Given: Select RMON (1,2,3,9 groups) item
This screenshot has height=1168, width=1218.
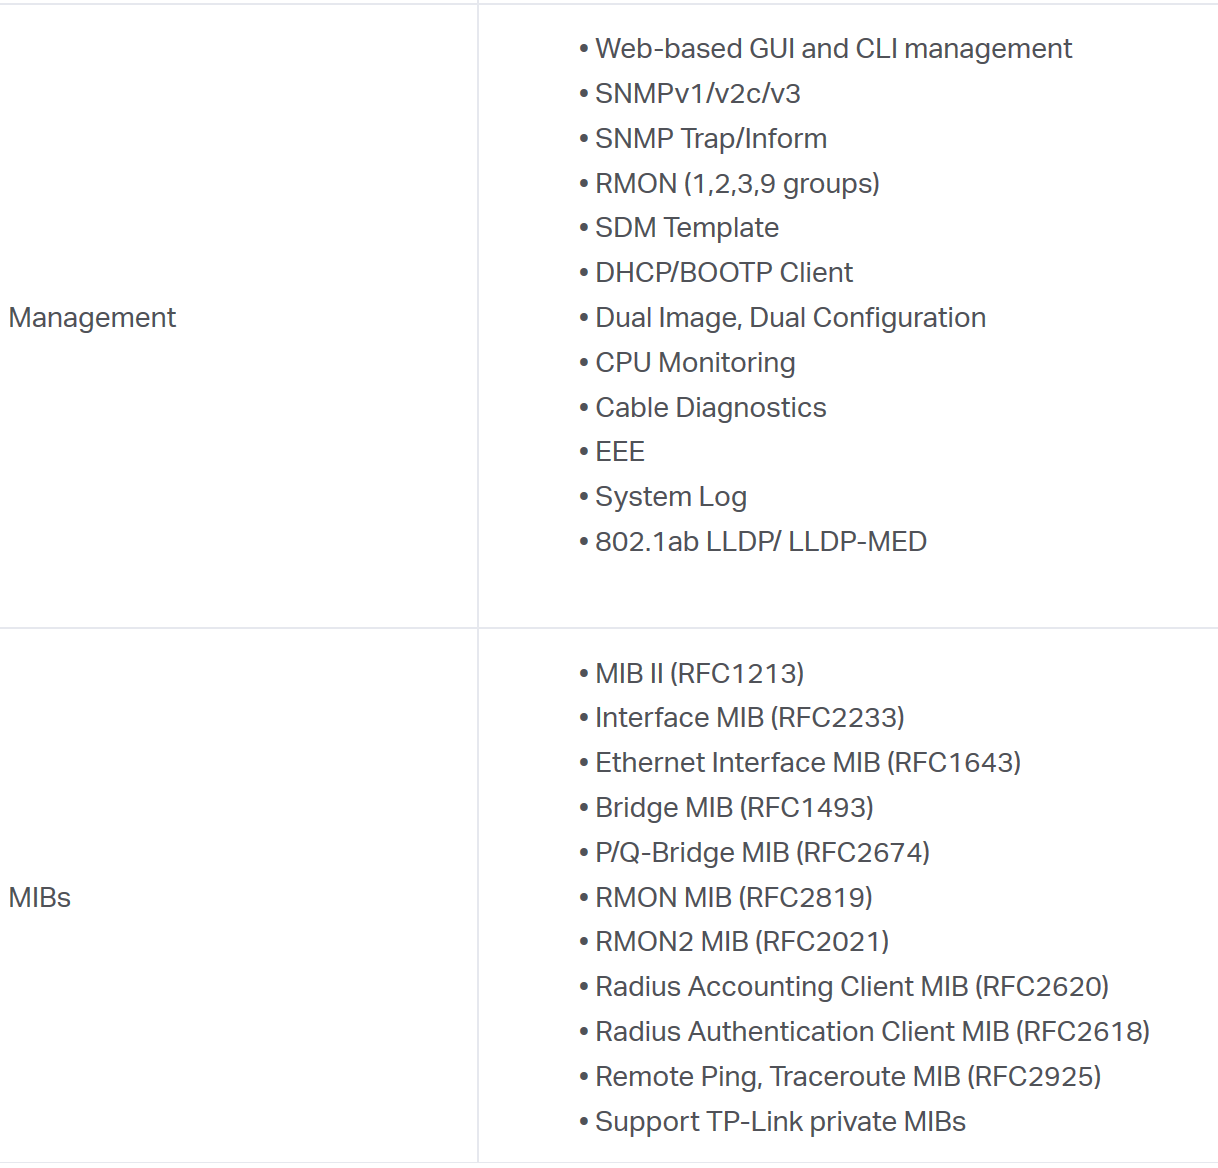Looking at the screenshot, I should click(x=737, y=184).
